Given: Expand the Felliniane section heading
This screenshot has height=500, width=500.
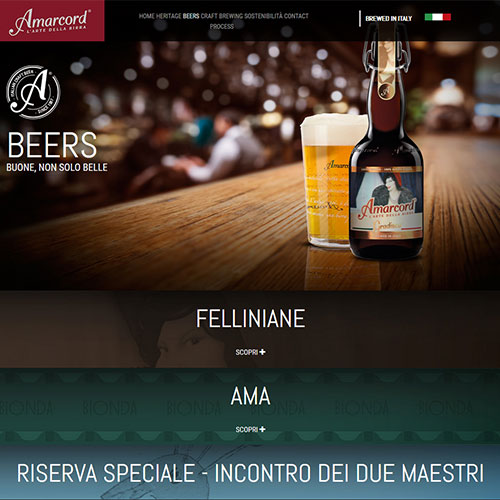Looking at the screenshot, I should tap(250, 318).
